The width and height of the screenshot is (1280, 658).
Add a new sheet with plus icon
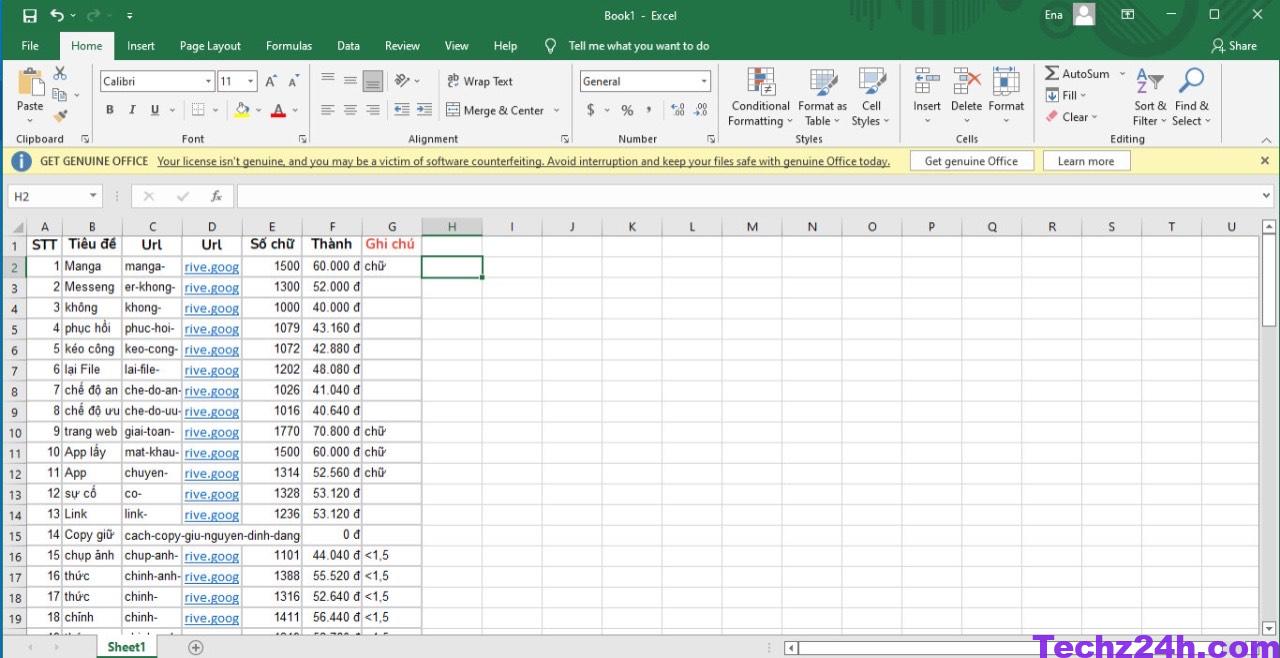(196, 647)
